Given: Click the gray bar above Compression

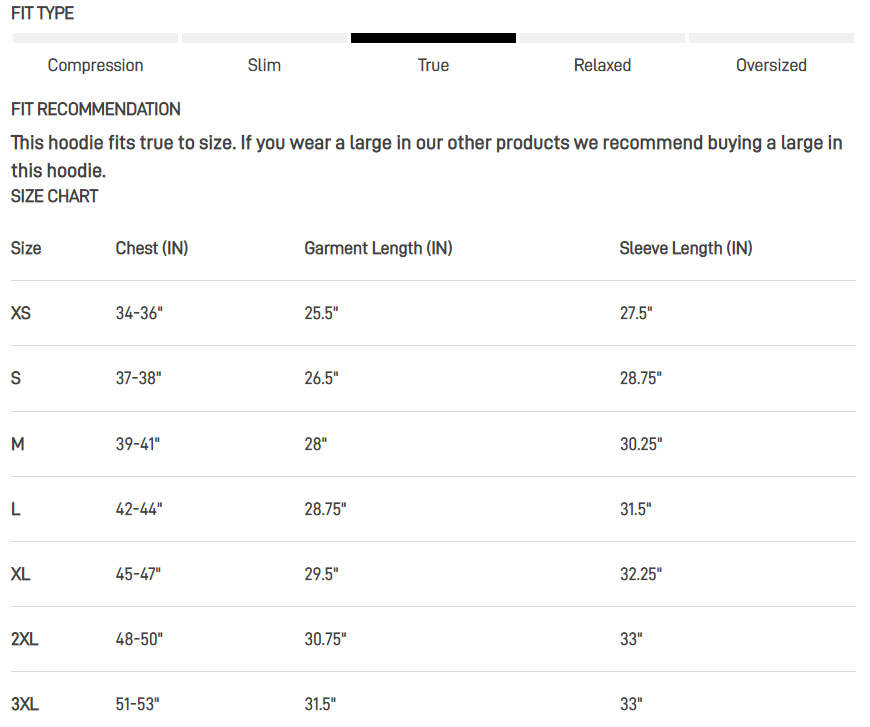Looking at the screenshot, I should pos(95,38).
